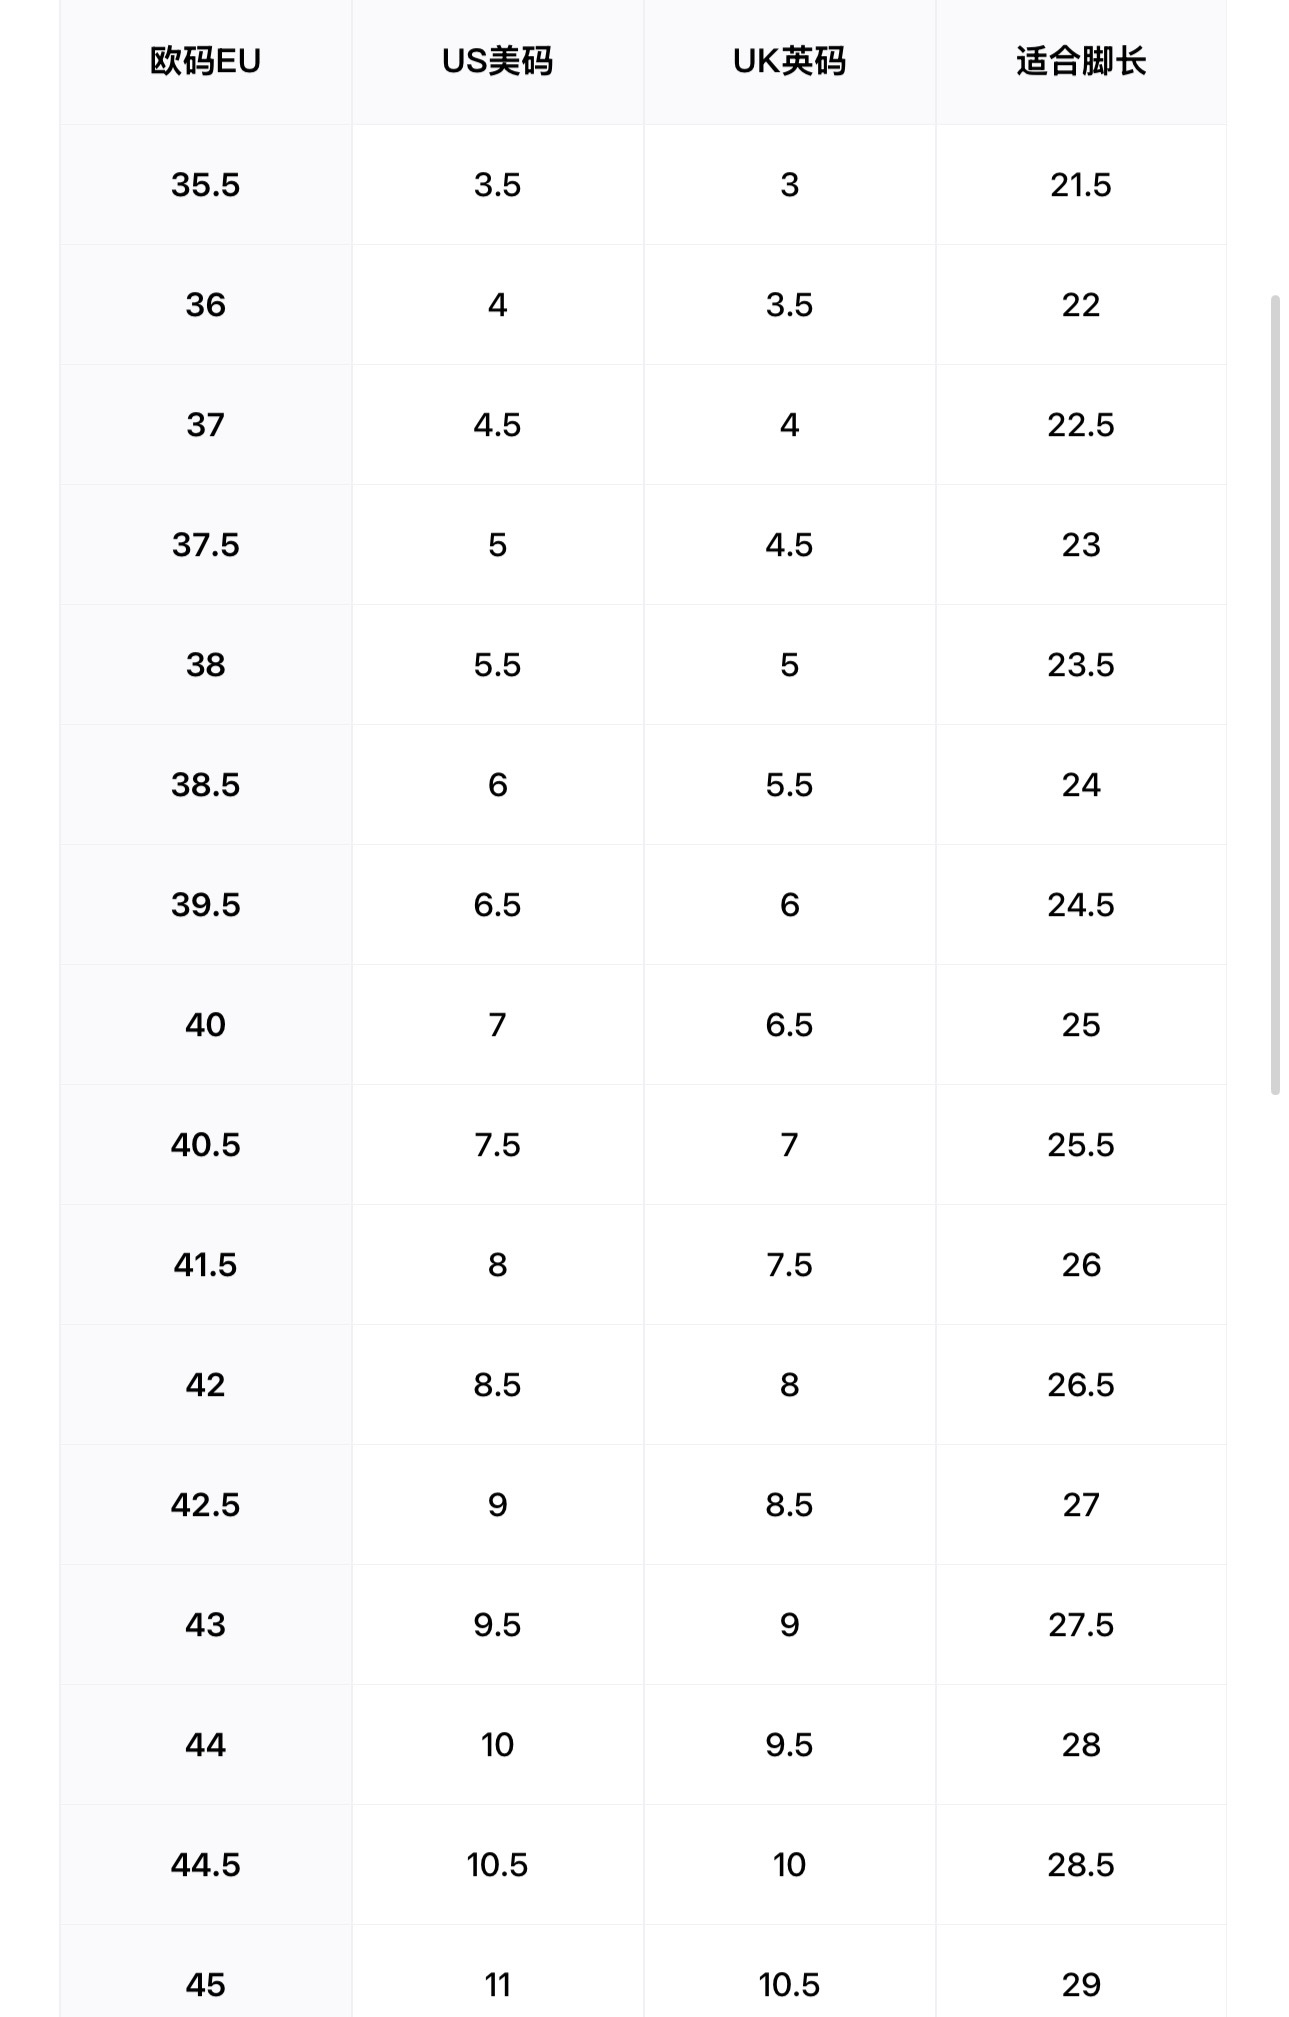Click the foot length 26.5 cell

(1080, 1385)
